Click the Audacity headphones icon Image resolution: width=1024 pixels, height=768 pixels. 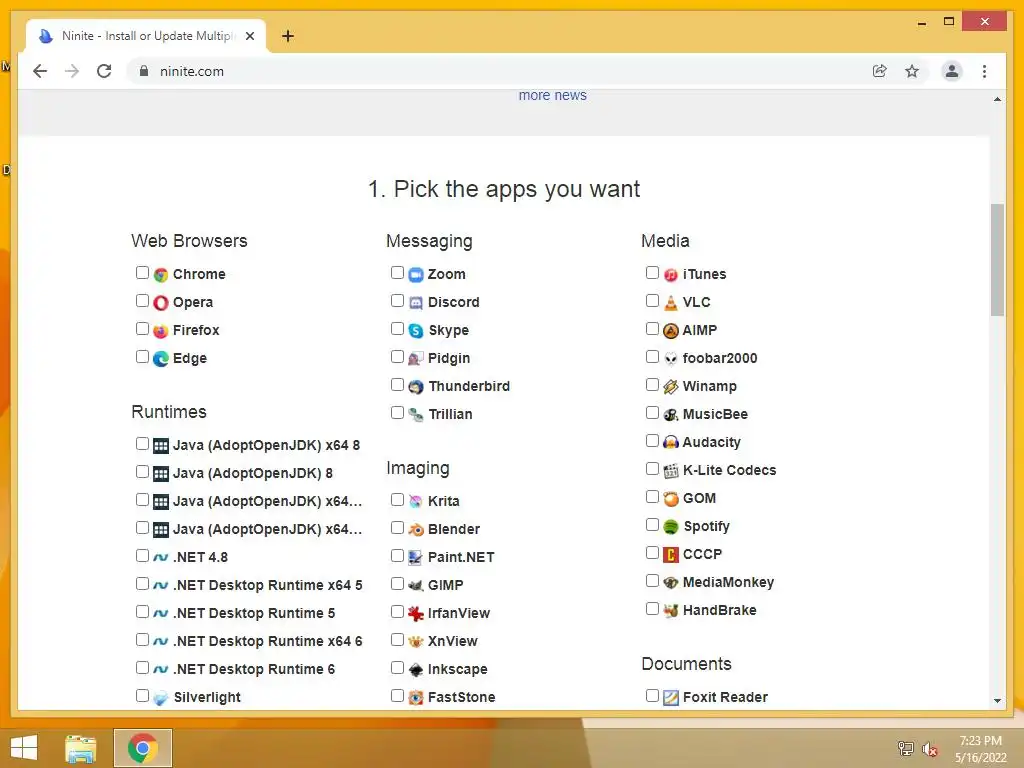point(671,443)
